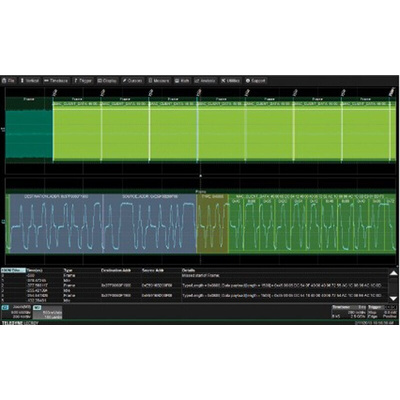400x400 pixels.
Task: Click the Details column header
Action: [188, 270]
